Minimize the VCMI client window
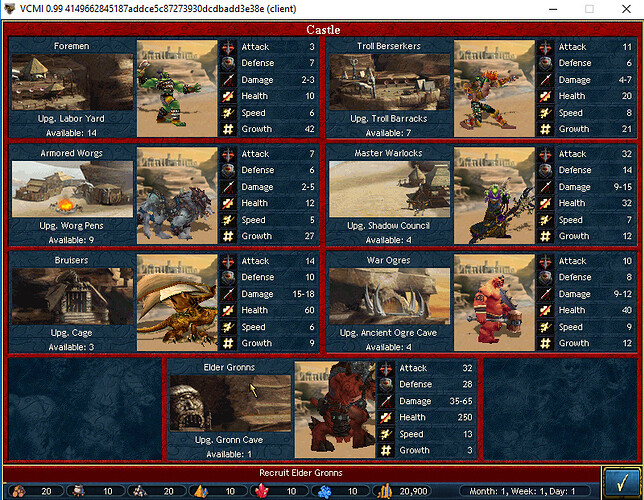 tap(553, 9)
